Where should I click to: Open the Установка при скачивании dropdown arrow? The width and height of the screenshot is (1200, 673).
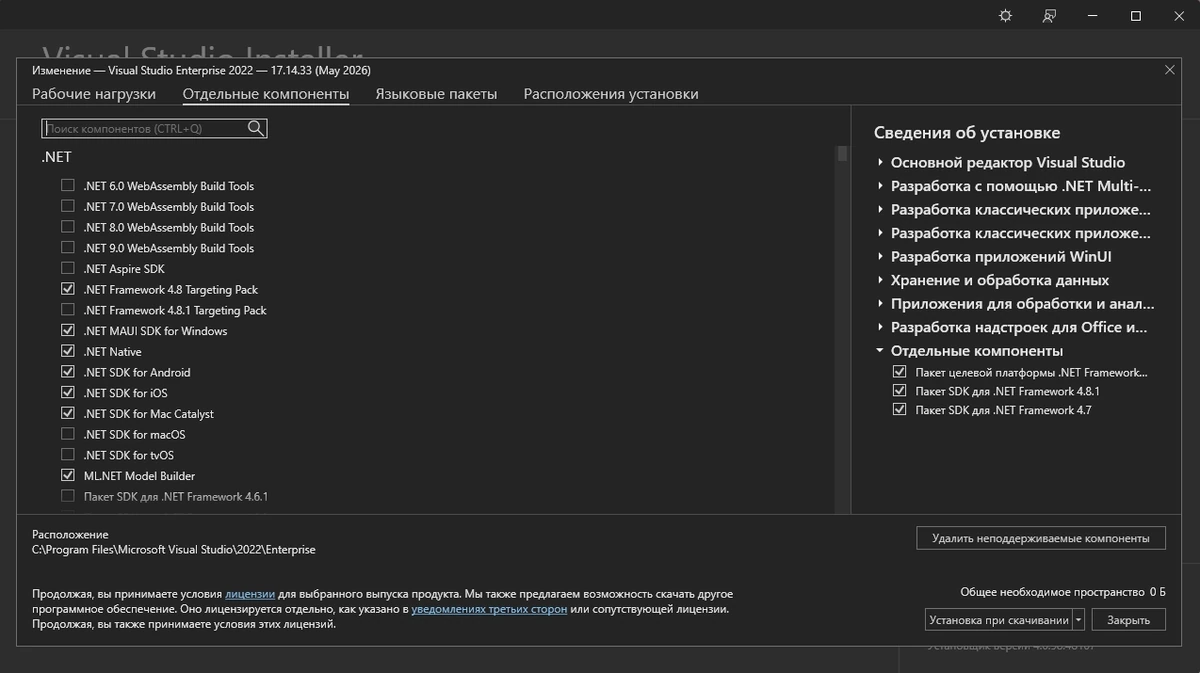pyautogui.click(x=1079, y=620)
